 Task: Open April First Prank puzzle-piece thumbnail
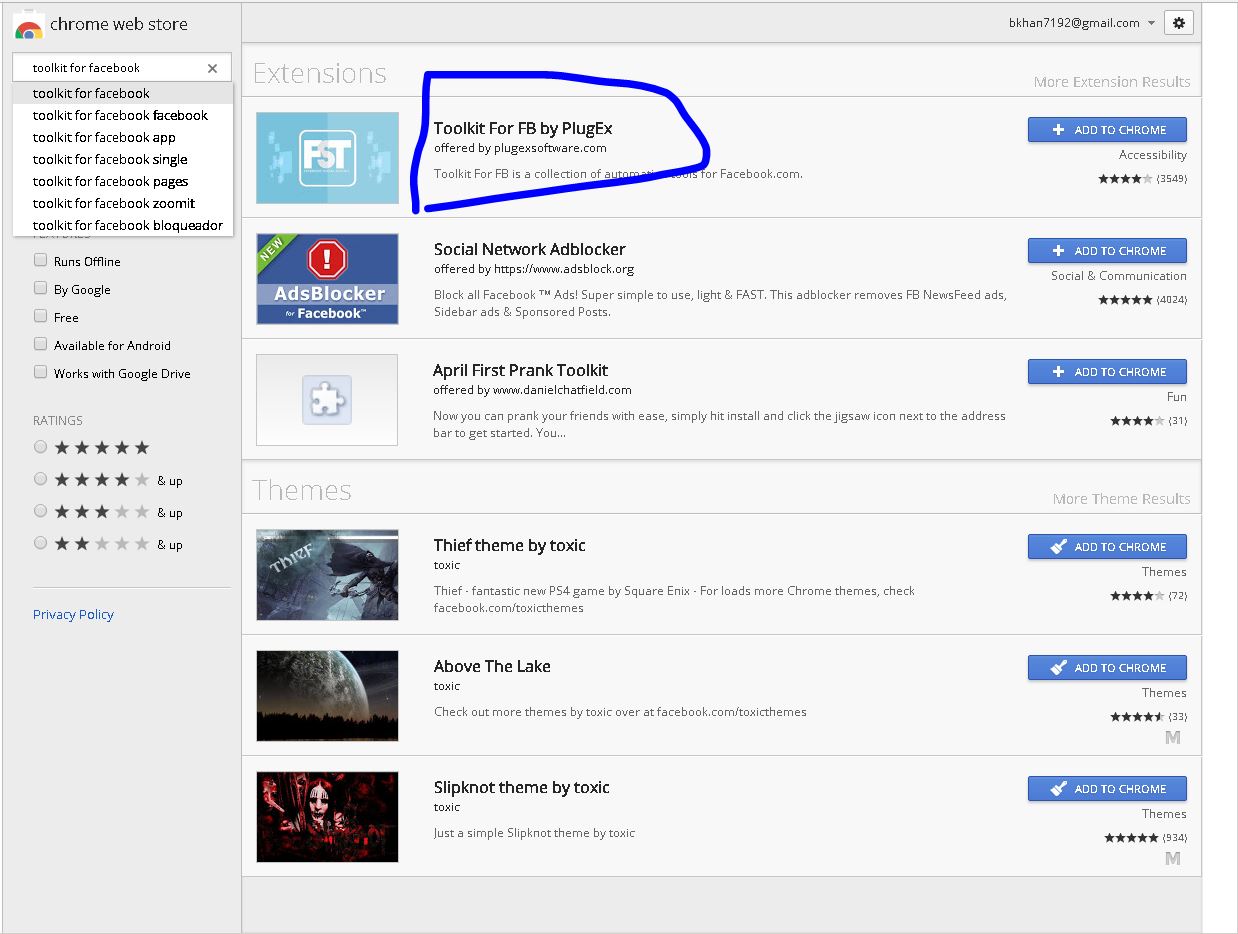327,400
